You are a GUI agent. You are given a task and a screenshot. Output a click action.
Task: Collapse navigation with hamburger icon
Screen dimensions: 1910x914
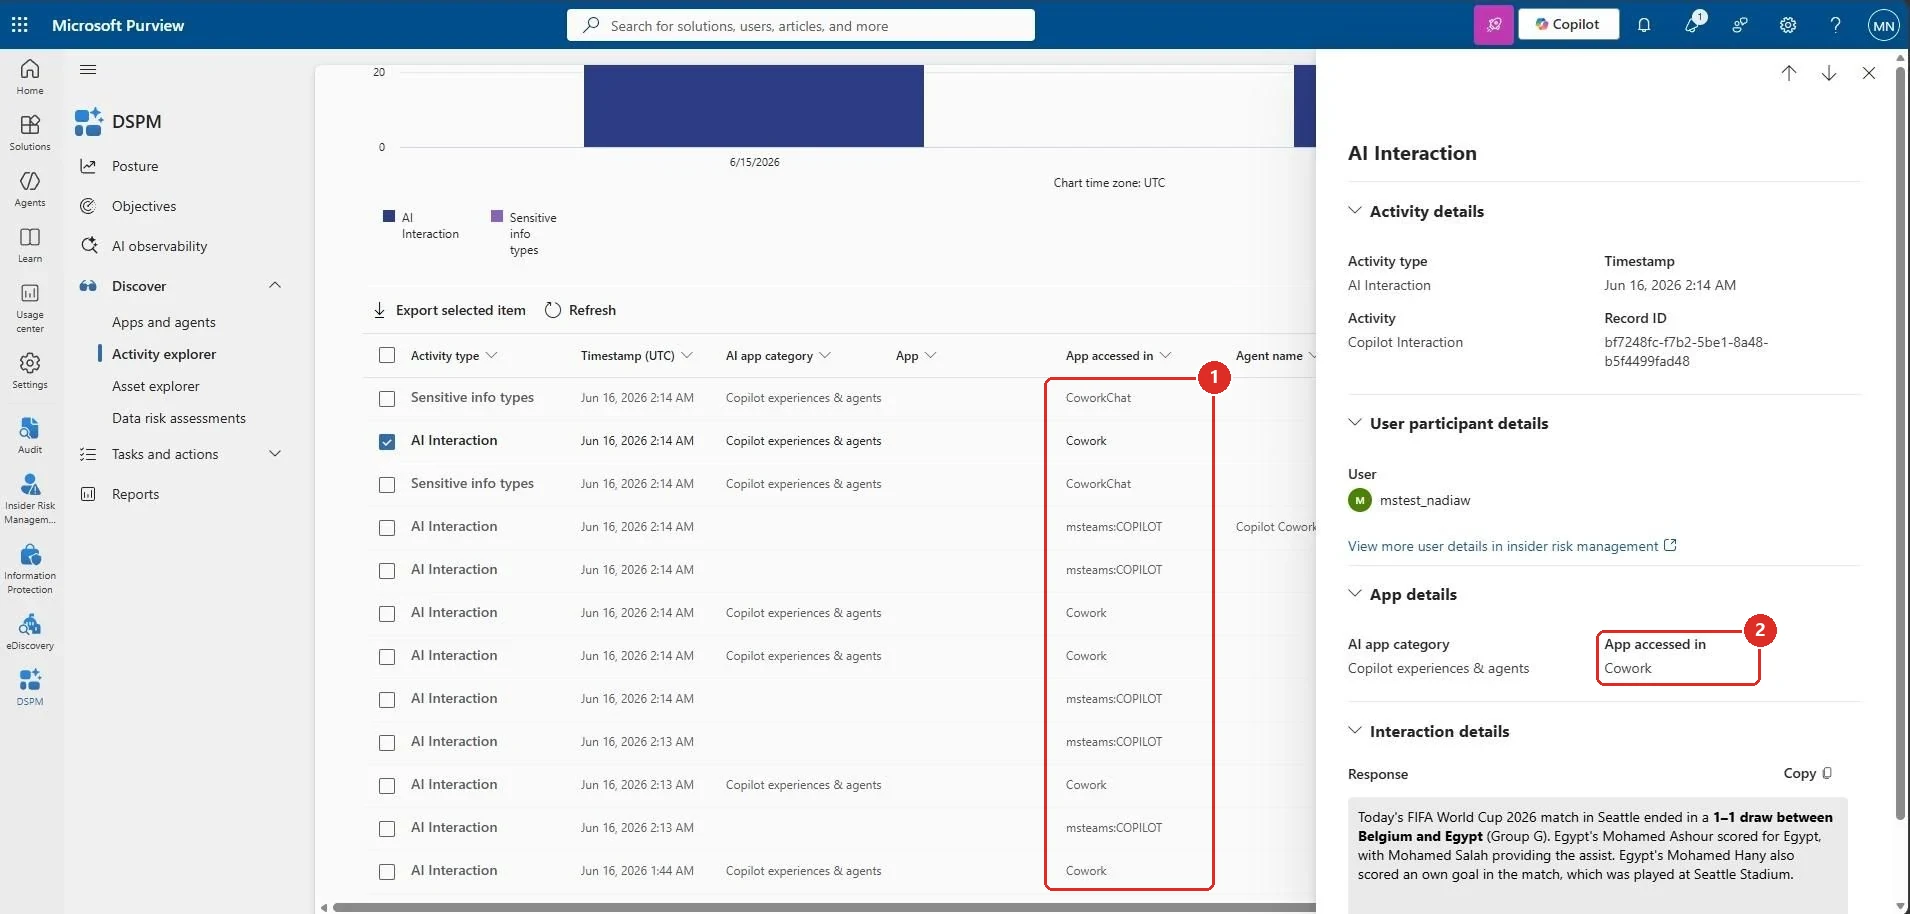click(x=88, y=70)
